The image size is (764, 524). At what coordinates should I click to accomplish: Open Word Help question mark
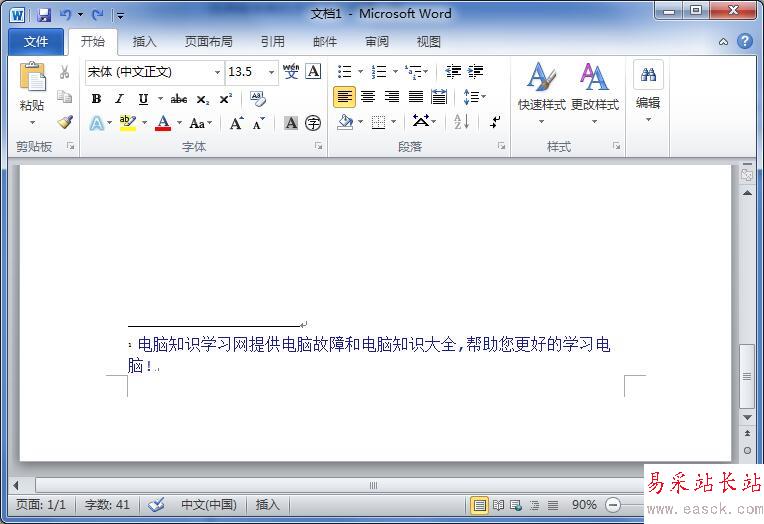(745, 41)
